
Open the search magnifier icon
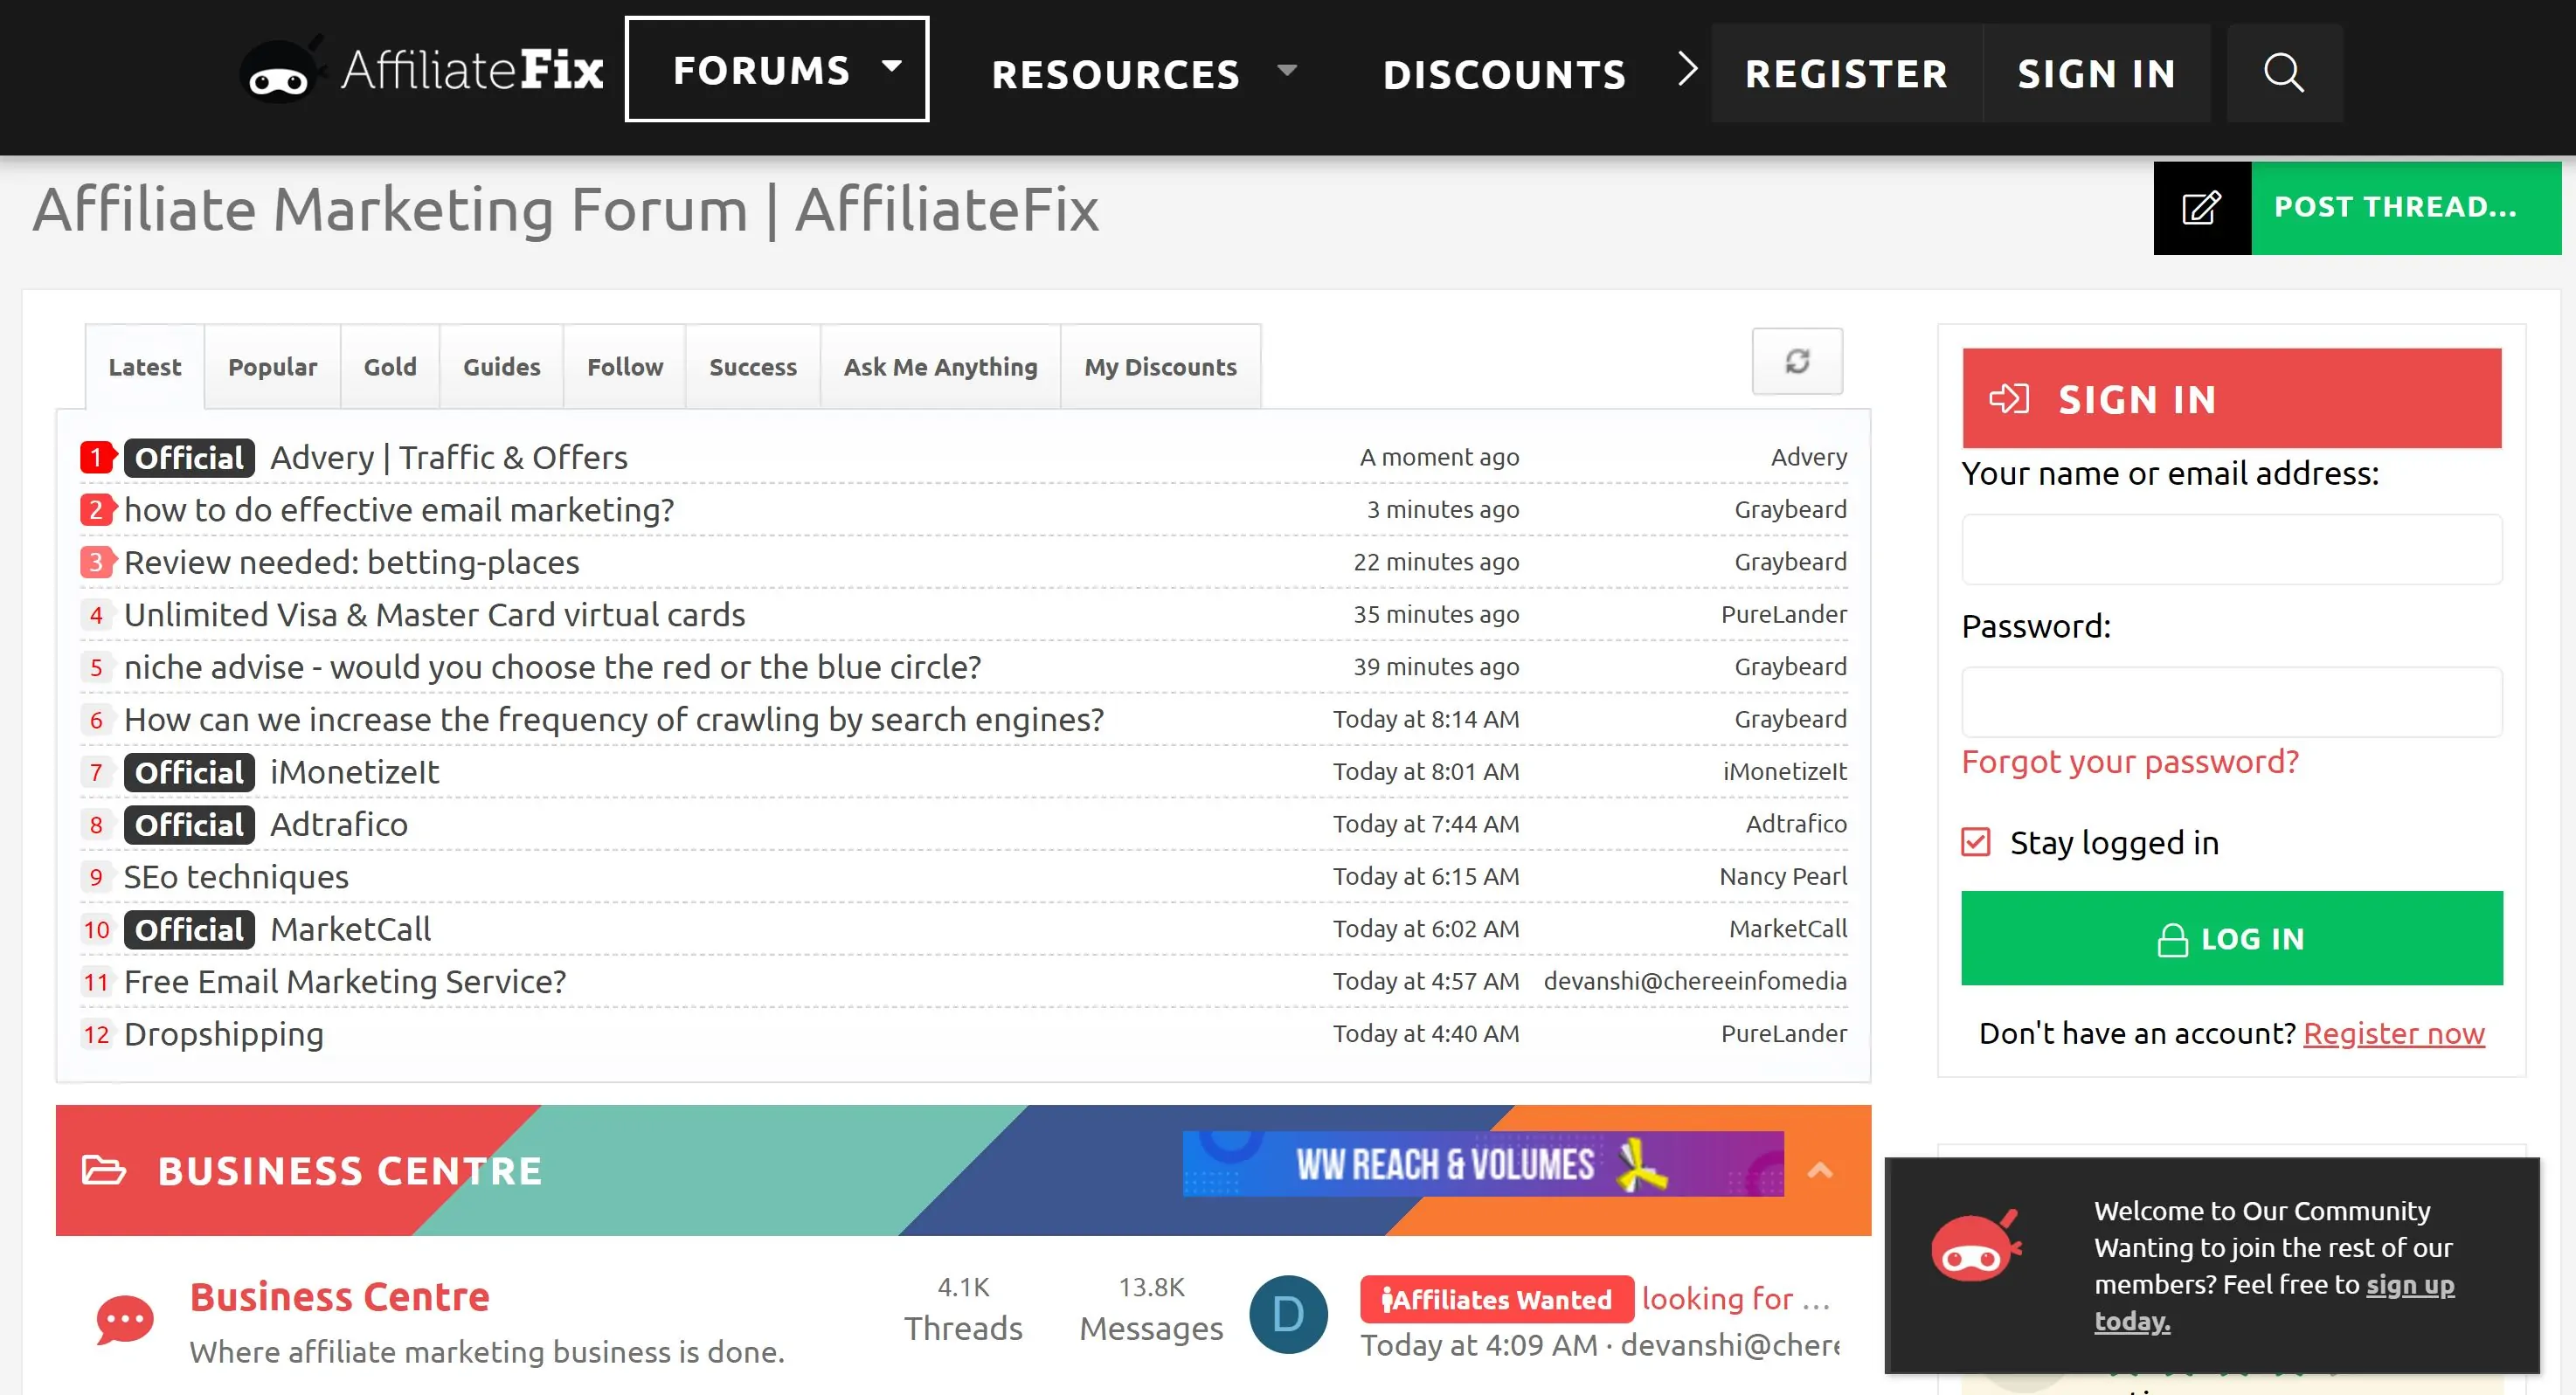2283,73
